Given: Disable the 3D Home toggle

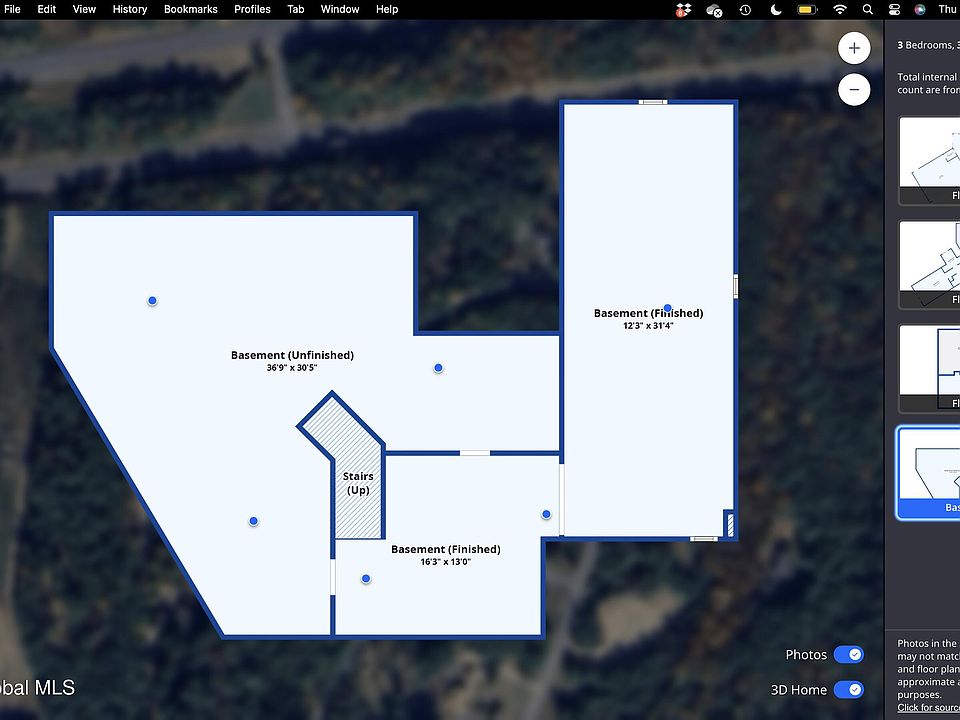Looking at the screenshot, I should (848, 689).
